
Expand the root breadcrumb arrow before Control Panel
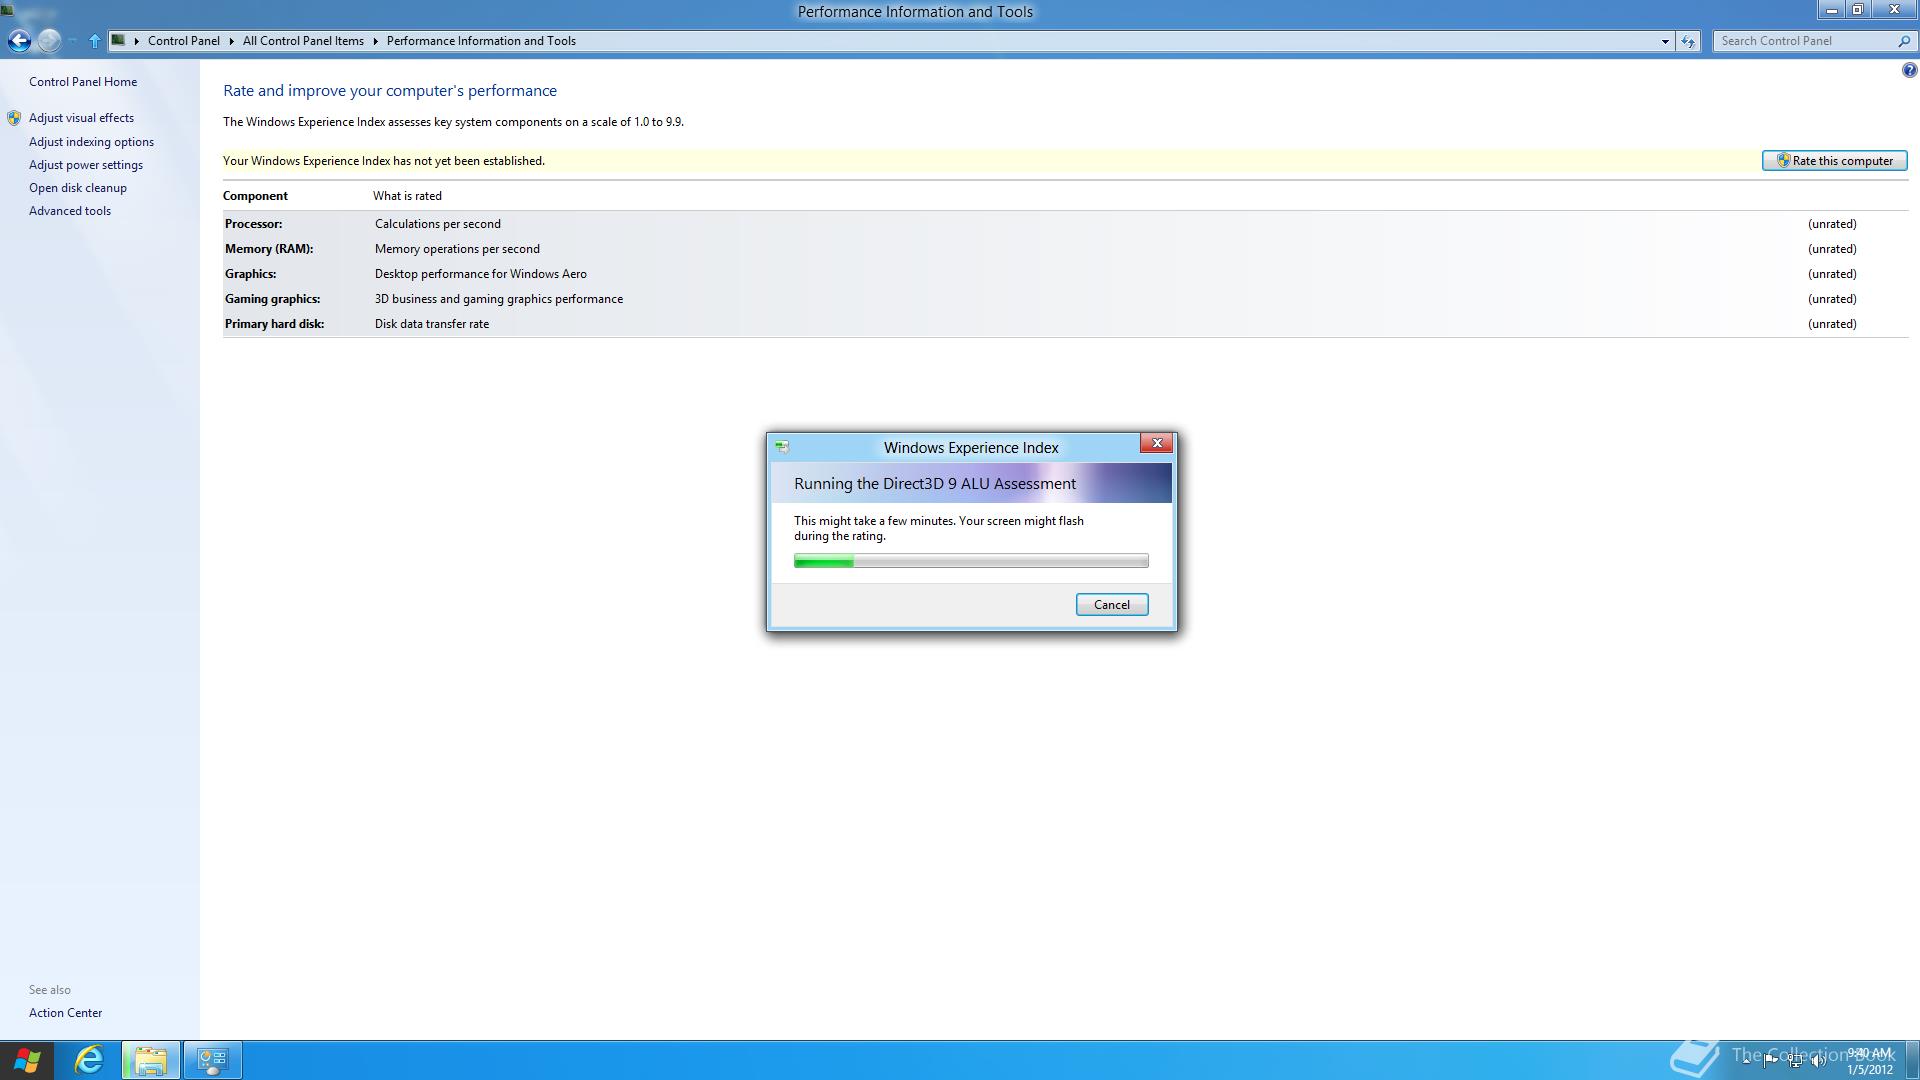pos(137,41)
